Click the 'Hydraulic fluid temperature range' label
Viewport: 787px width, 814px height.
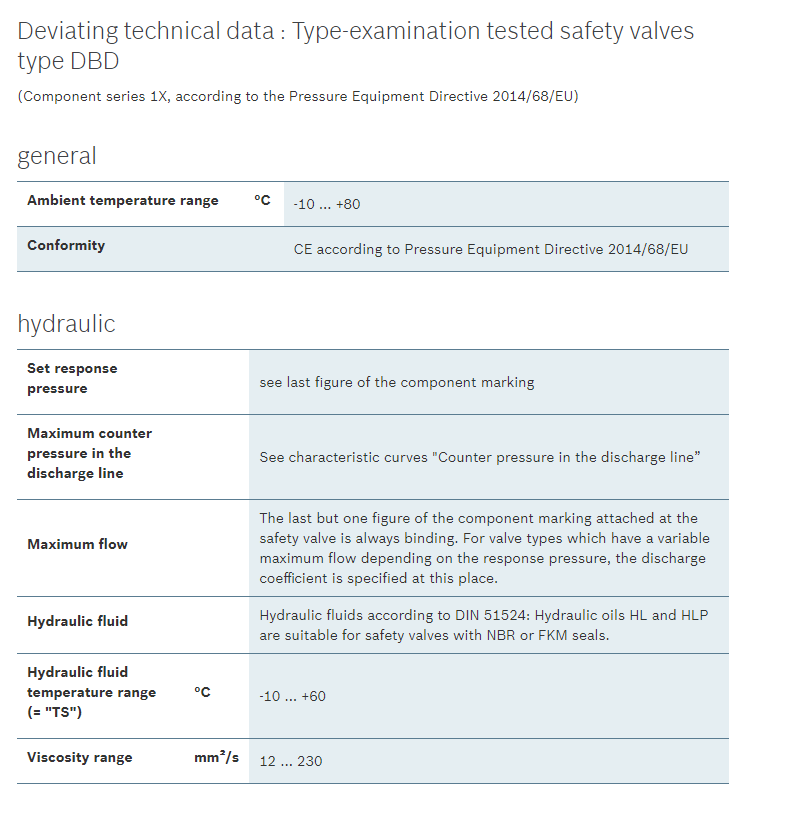(91, 692)
